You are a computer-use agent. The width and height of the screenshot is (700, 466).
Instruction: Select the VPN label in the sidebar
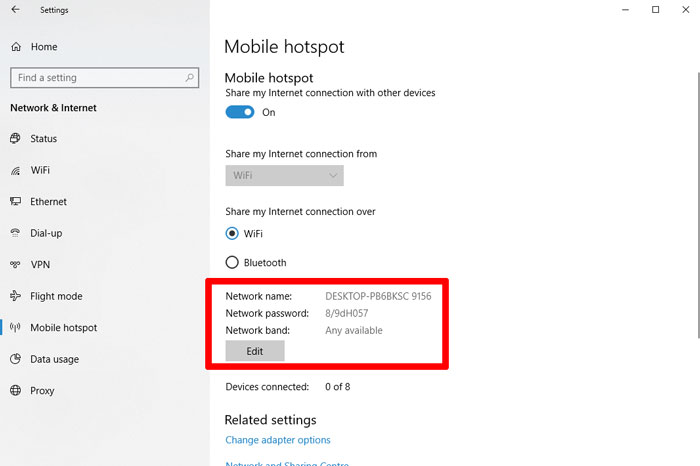coord(40,265)
